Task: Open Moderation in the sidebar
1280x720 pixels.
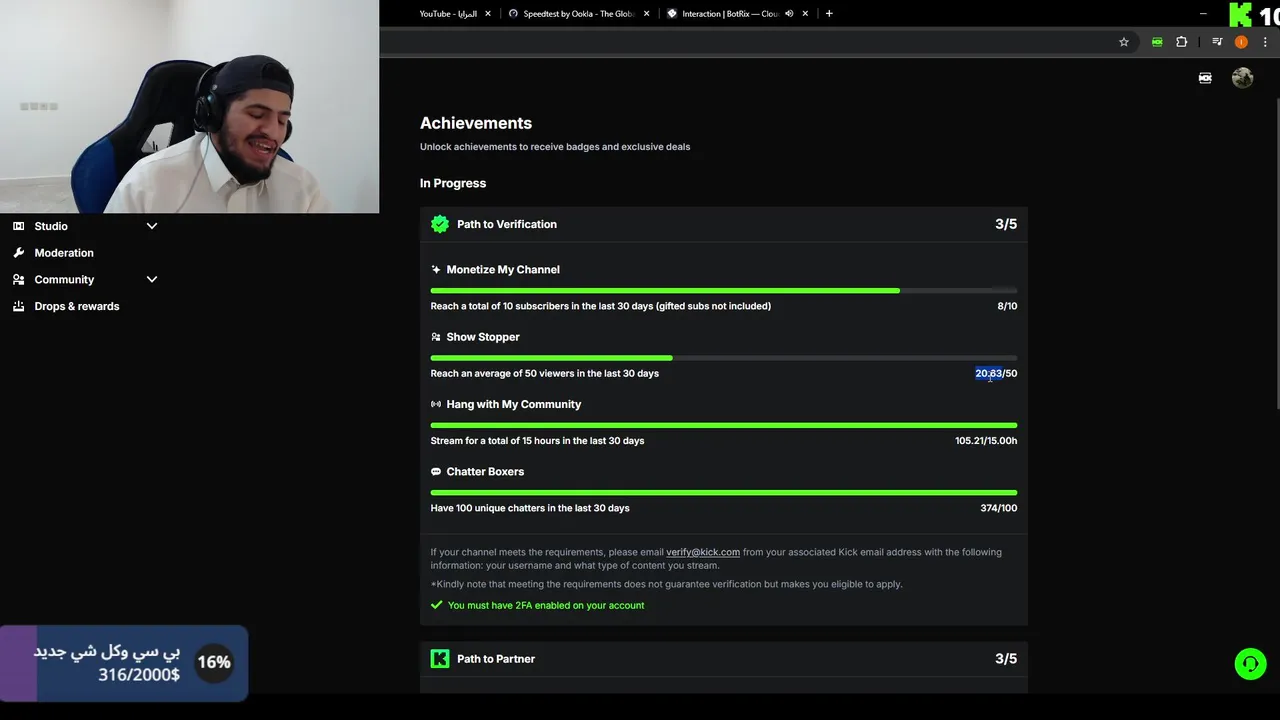Action: tap(64, 253)
